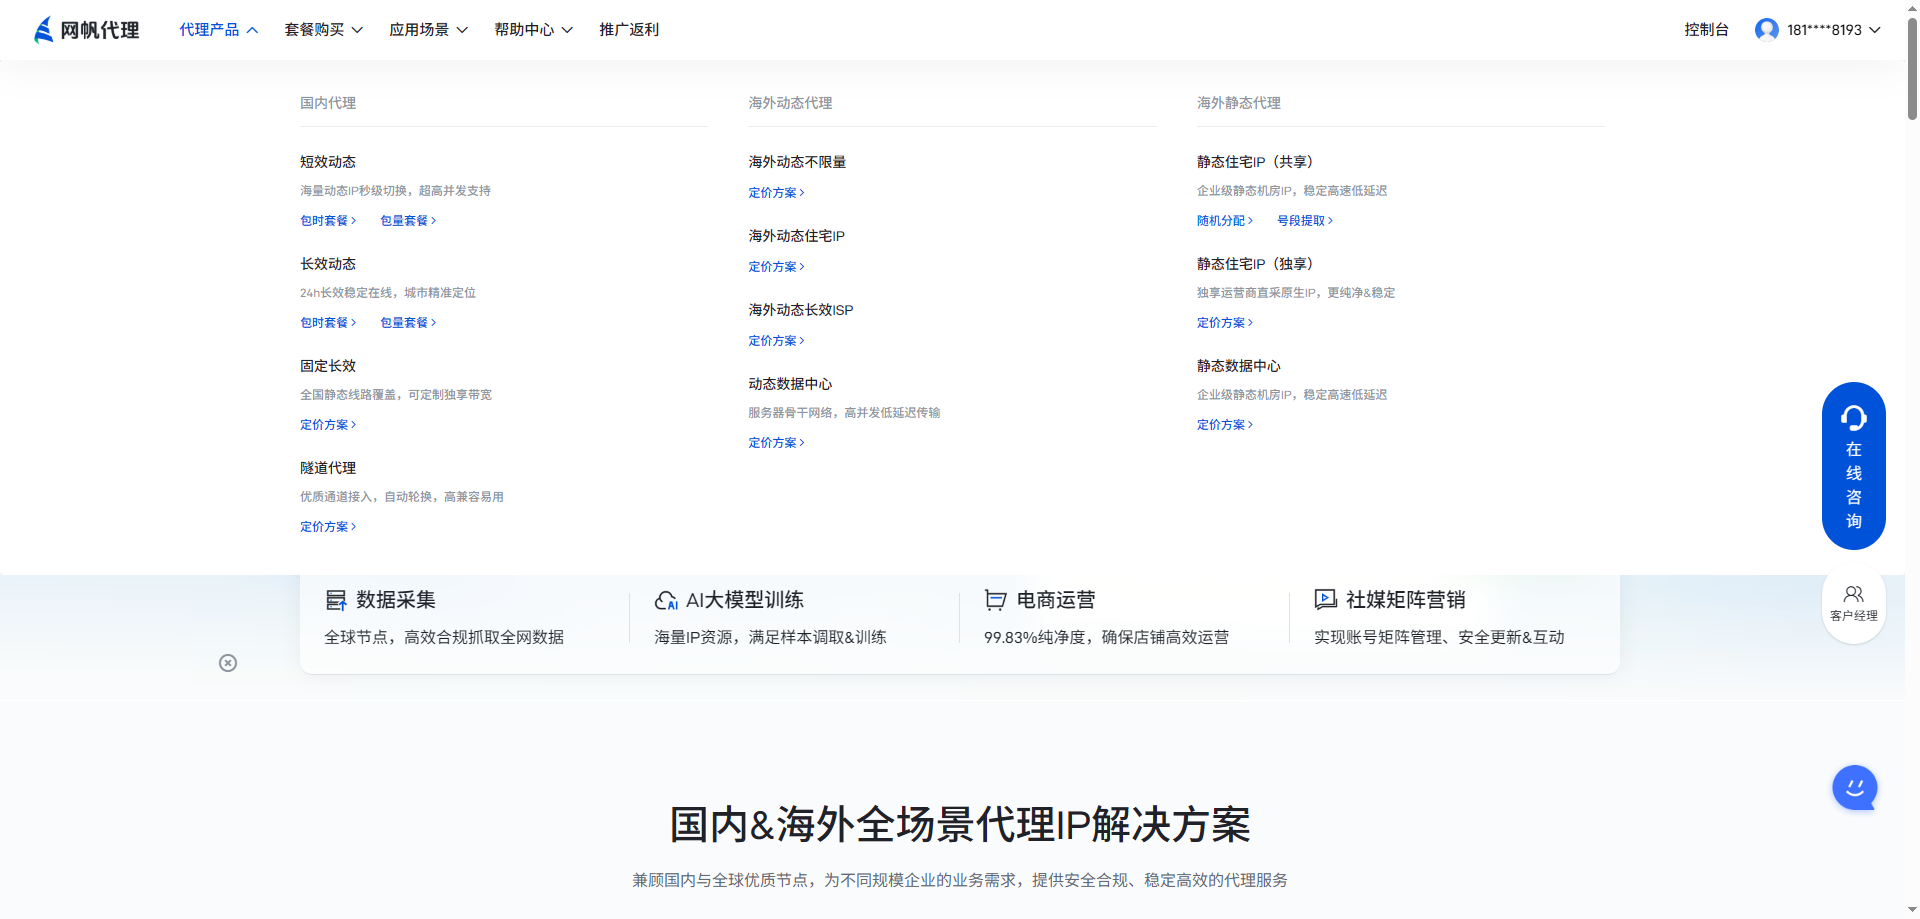This screenshot has height=919, width=1920.
Task: Click the AI大模型训练 cloud icon
Action: [666, 600]
